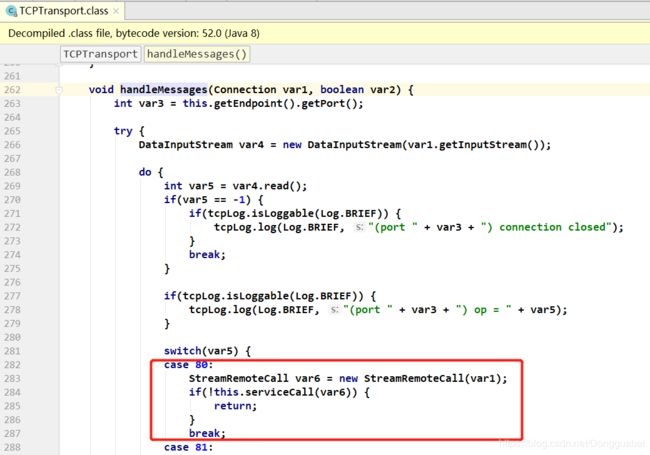The width and height of the screenshot is (650, 455).
Task: Click Log.BRIEF argument on line 271
Action: 348,213
